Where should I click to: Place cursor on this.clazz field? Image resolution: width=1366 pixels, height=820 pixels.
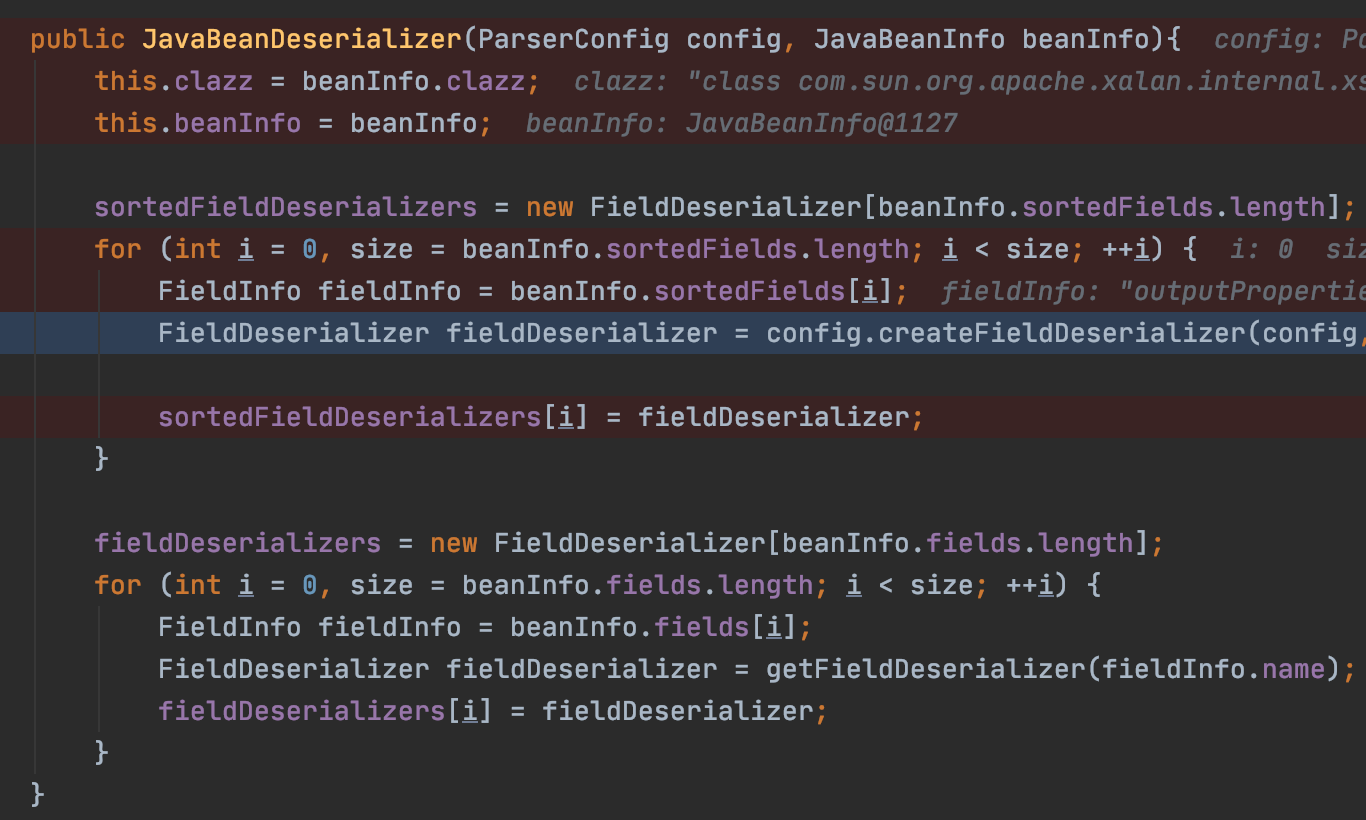tap(213, 82)
